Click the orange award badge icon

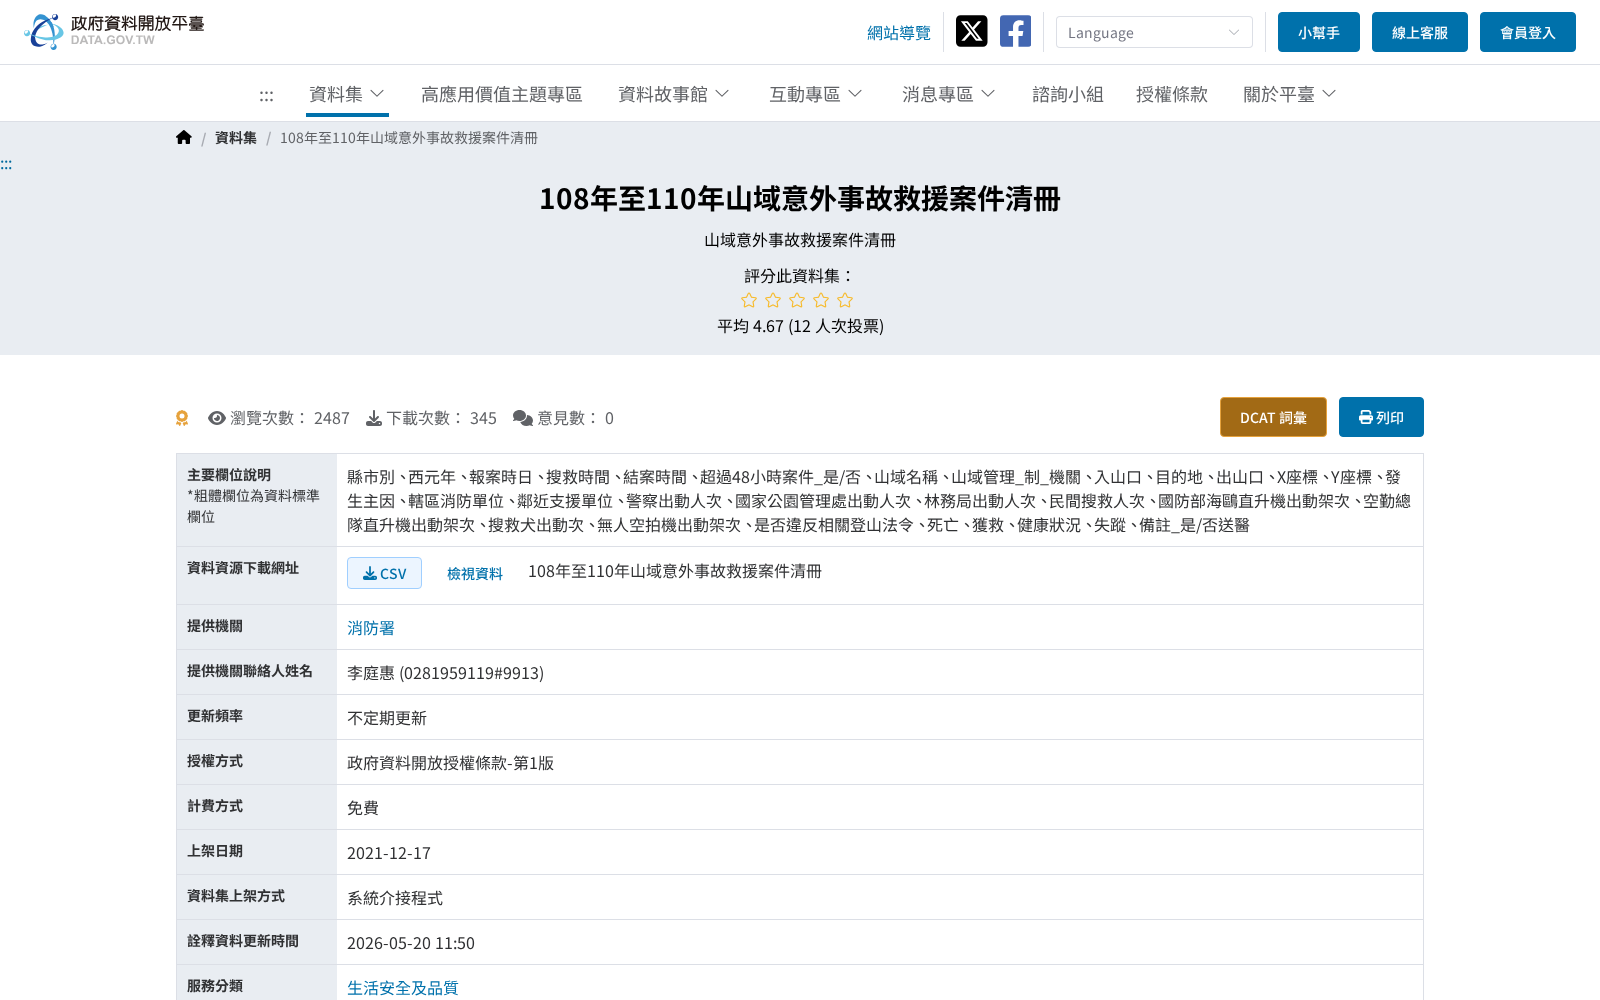182,418
